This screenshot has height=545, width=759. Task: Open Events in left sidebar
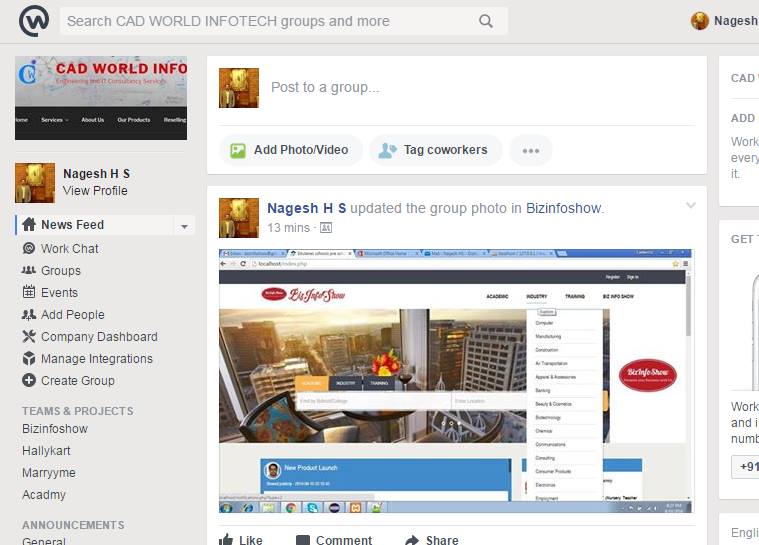(x=59, y=292)
